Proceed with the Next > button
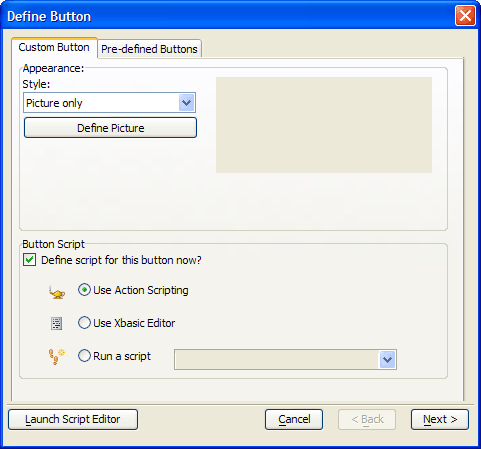 pyautogui.click(x=440, y=419)
